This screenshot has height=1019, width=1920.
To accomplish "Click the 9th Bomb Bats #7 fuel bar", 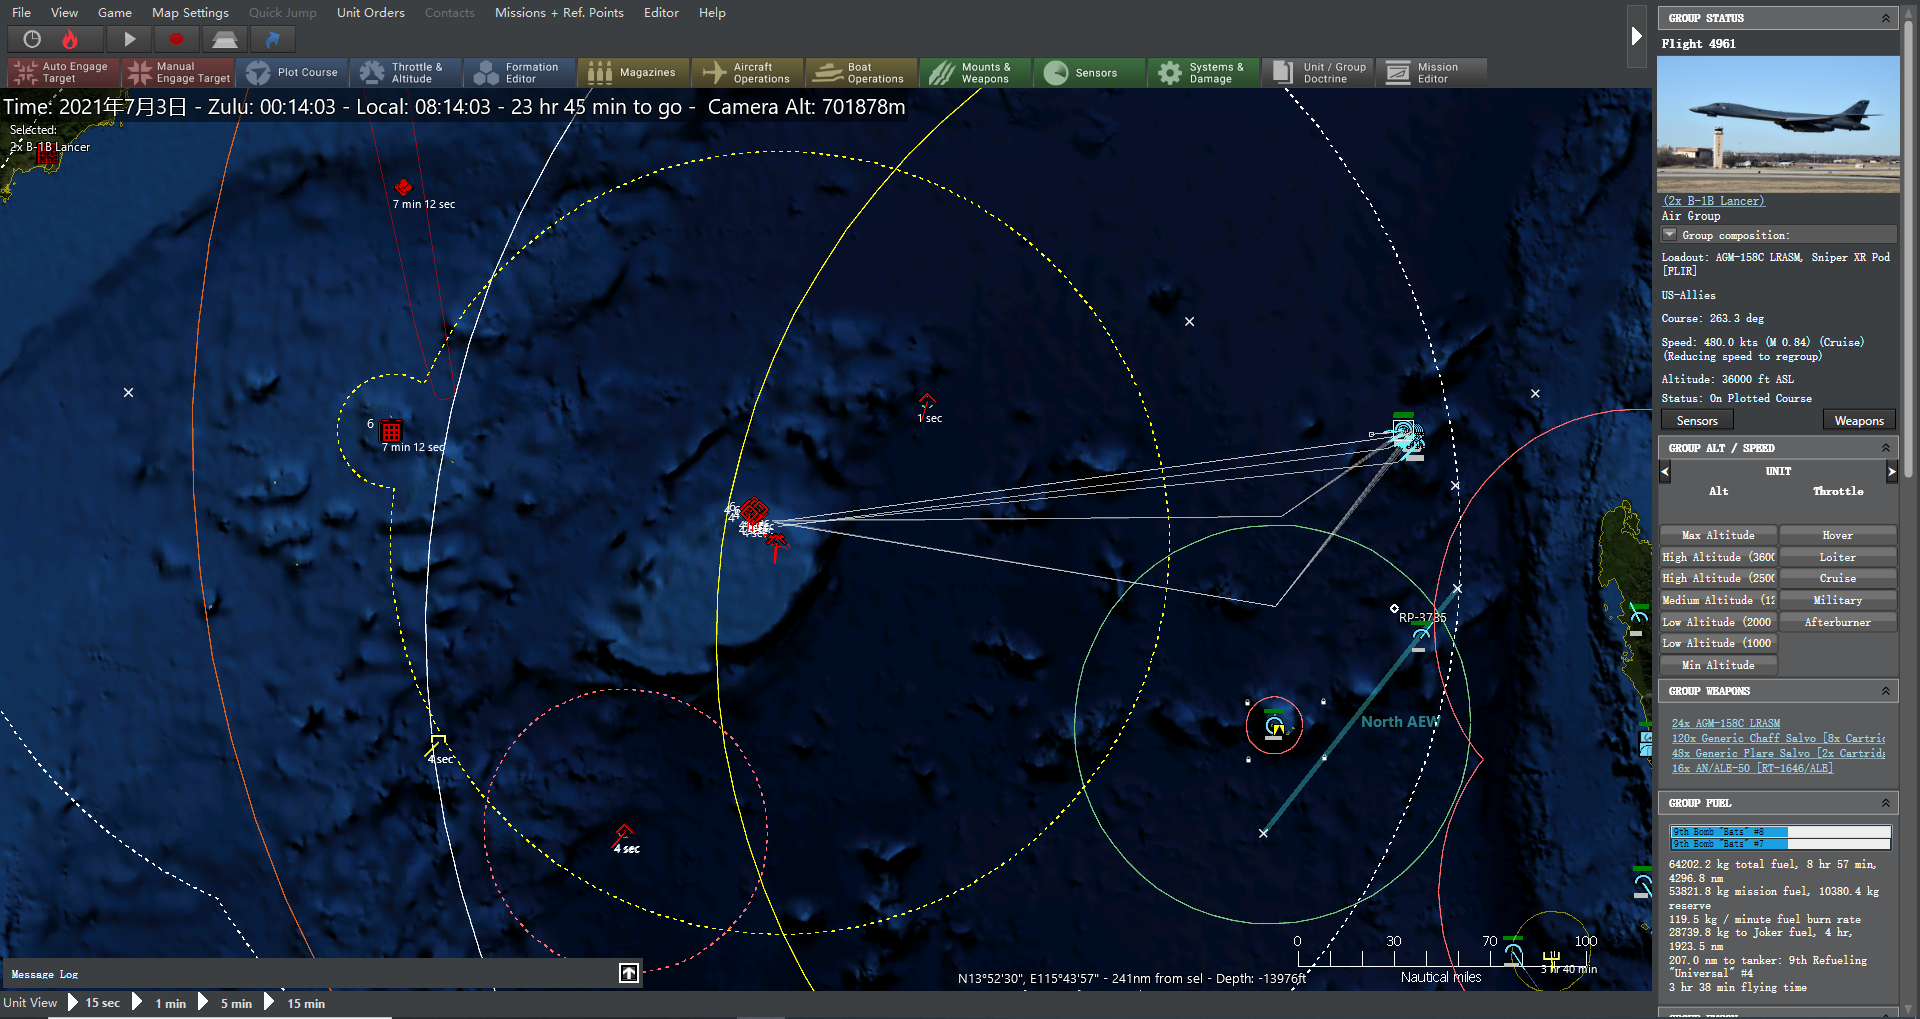I will pos(1780,844).
